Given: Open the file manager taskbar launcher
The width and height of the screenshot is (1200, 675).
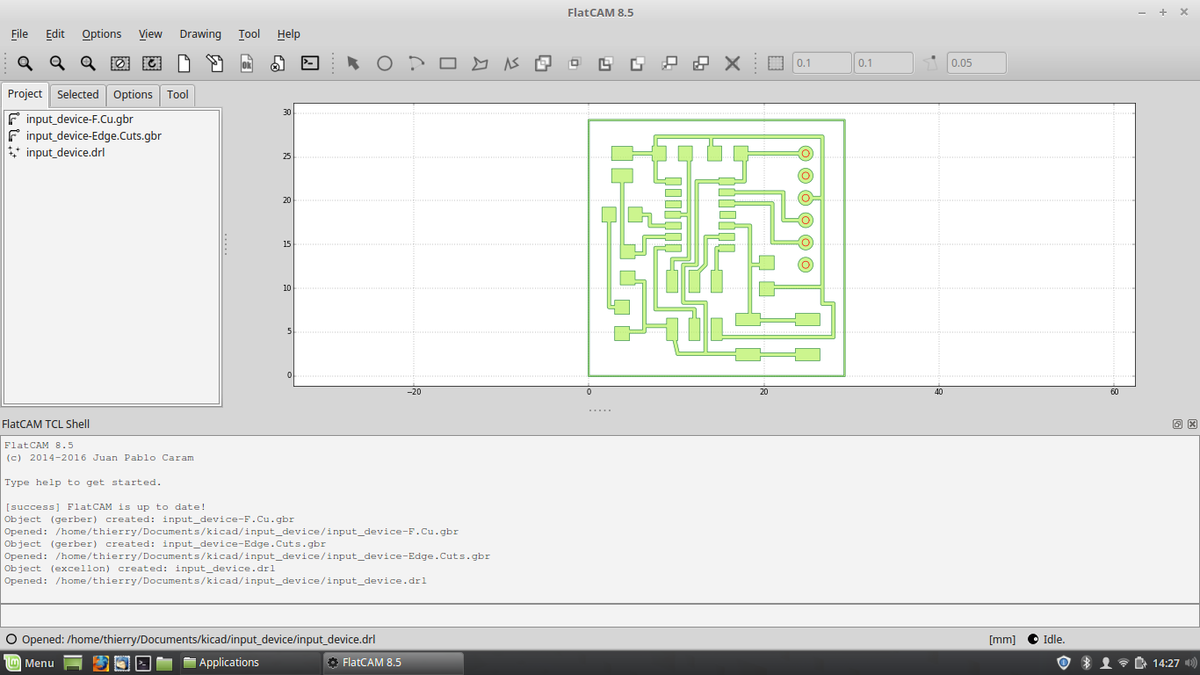Looking at the screenshot, I should coord(164,663).
